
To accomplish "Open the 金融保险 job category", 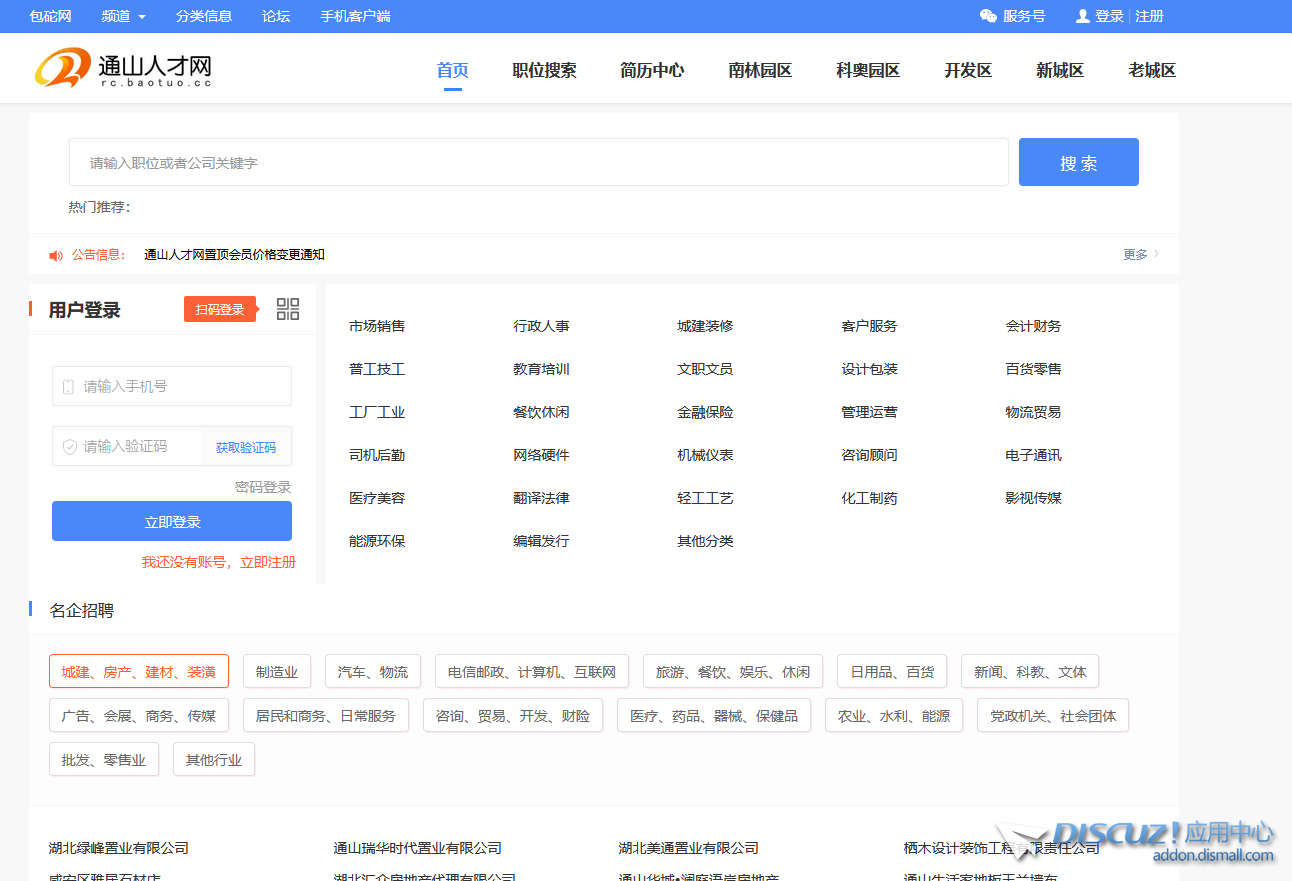I will tap(705, 412).
